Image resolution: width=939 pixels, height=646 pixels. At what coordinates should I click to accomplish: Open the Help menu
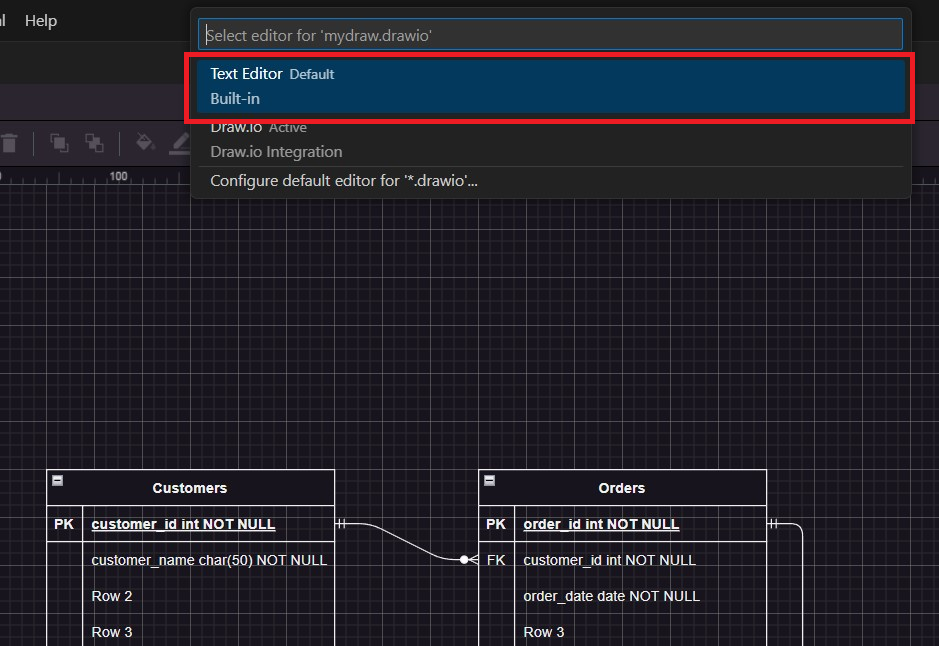pyautogui.click(x=40, y=20)
